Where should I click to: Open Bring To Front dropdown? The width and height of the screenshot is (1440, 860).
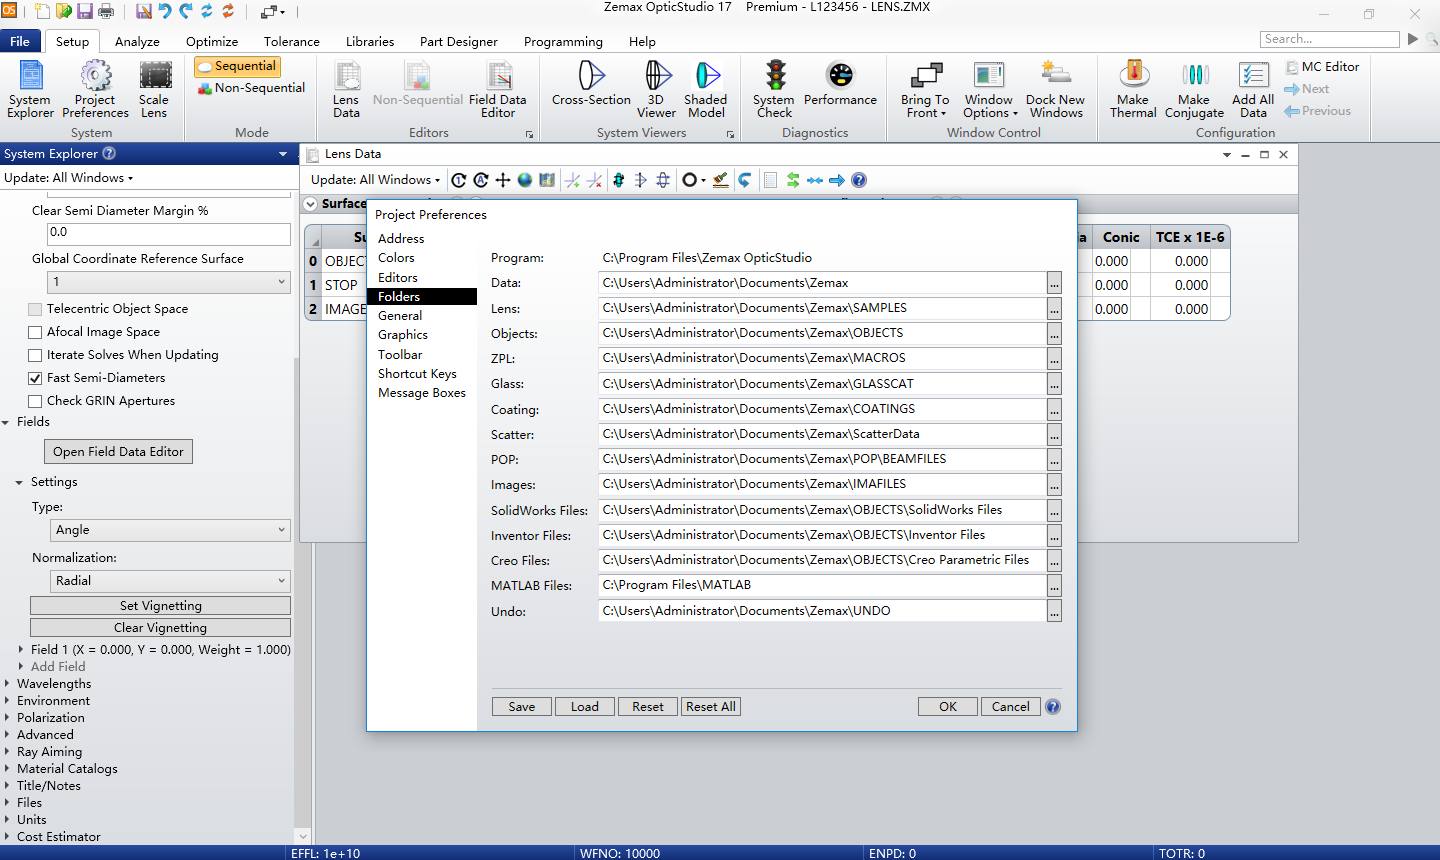pyautogui.click(x=925, y=89)
